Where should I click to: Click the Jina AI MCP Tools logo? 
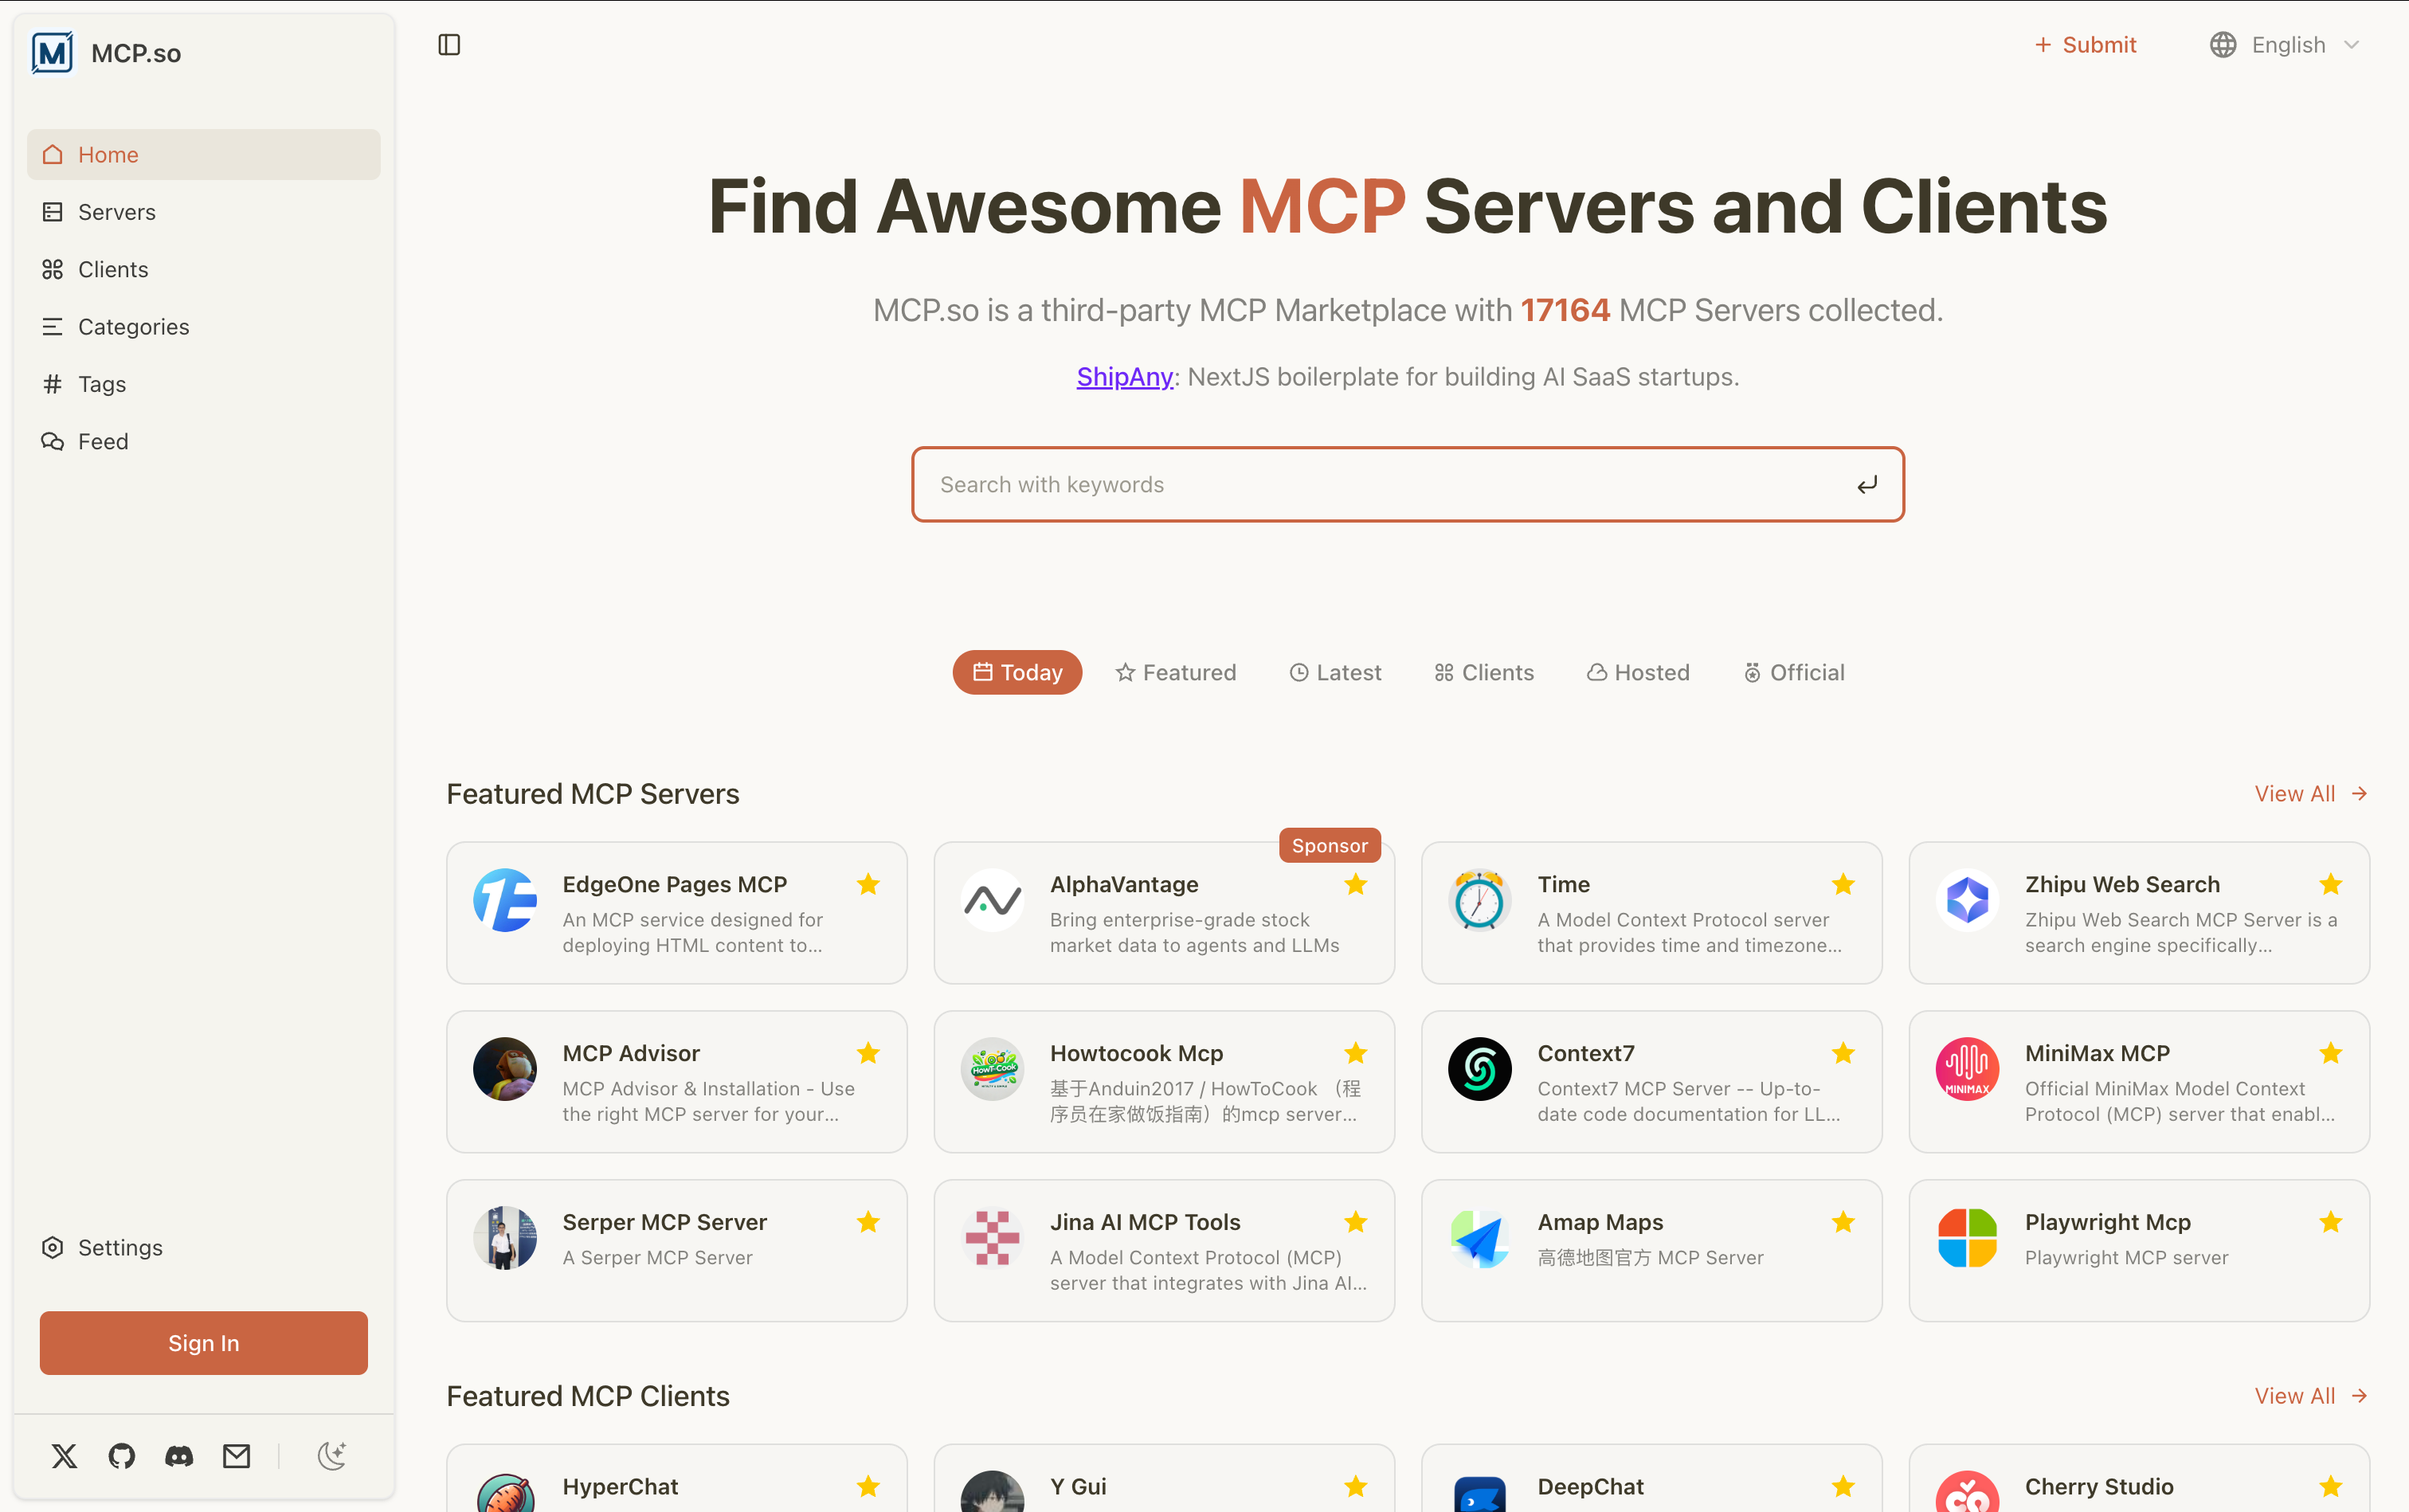tap(992, 1238)
